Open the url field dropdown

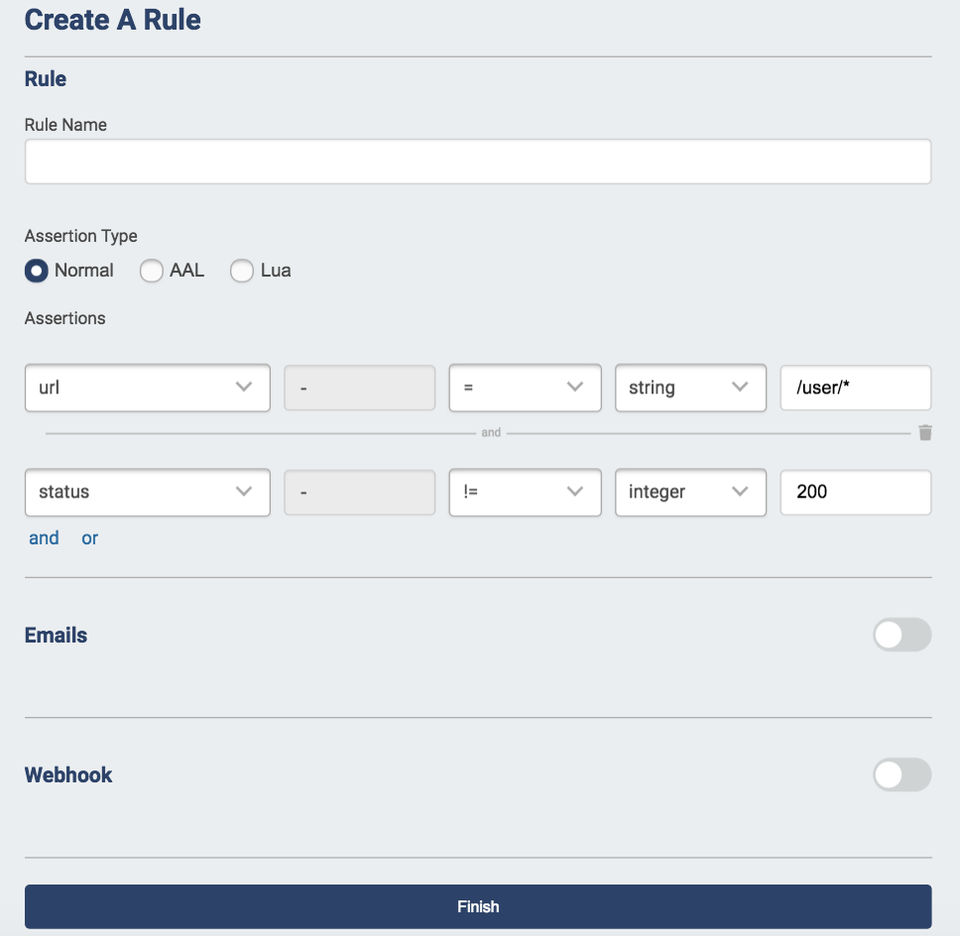[x=147, y=388]
